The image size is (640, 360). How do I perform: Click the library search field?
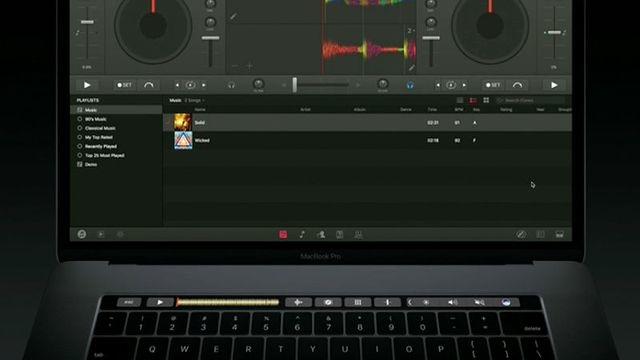pos(530,100)
